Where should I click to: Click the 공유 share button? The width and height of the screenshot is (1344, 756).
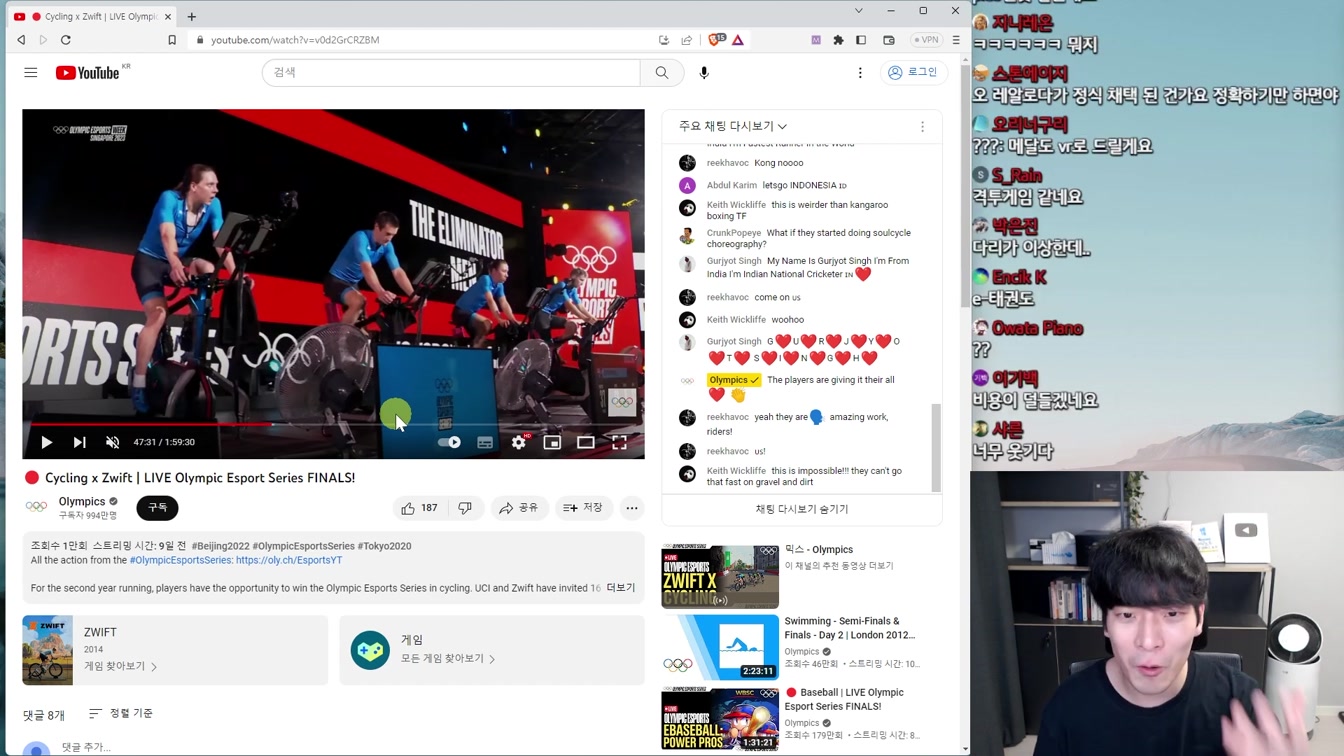(x=519, y=508)
